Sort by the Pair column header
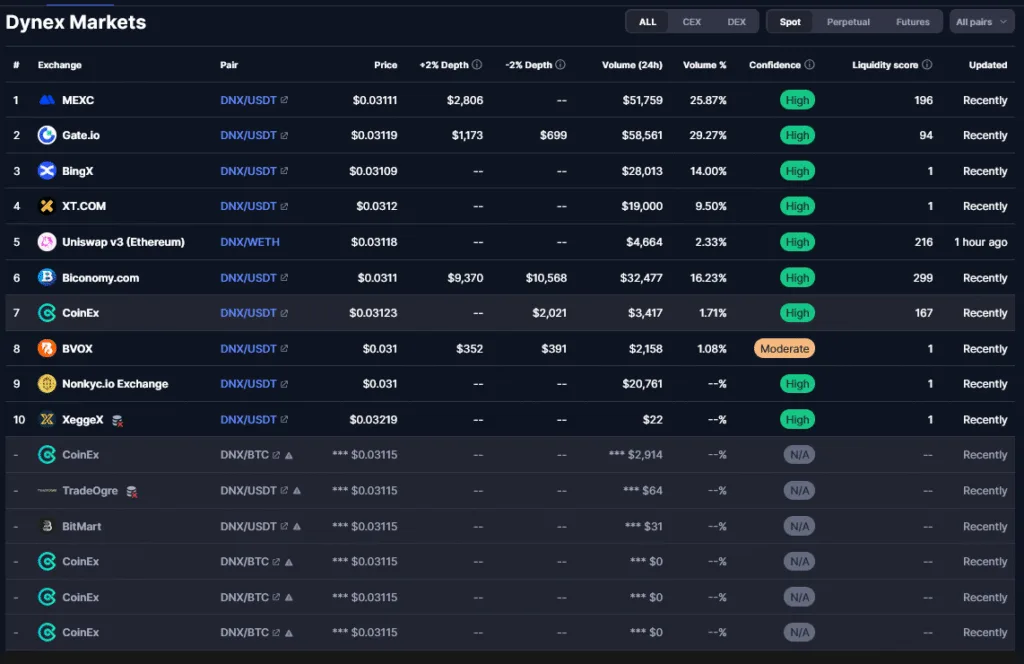1024x664 pixels. tap(229, 65)
